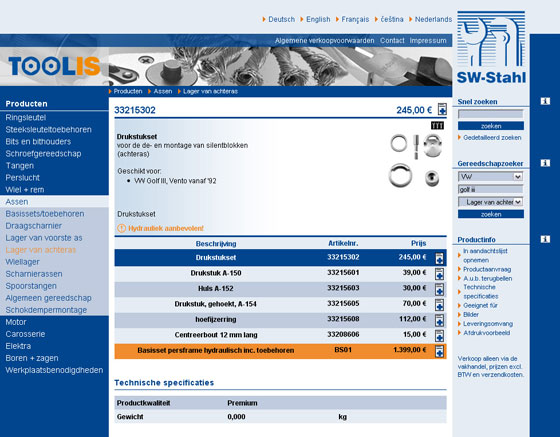Click zoeken button under Gereedschapzoeker
The width and height of the screenshot is (560, 437).
point(491,214)
